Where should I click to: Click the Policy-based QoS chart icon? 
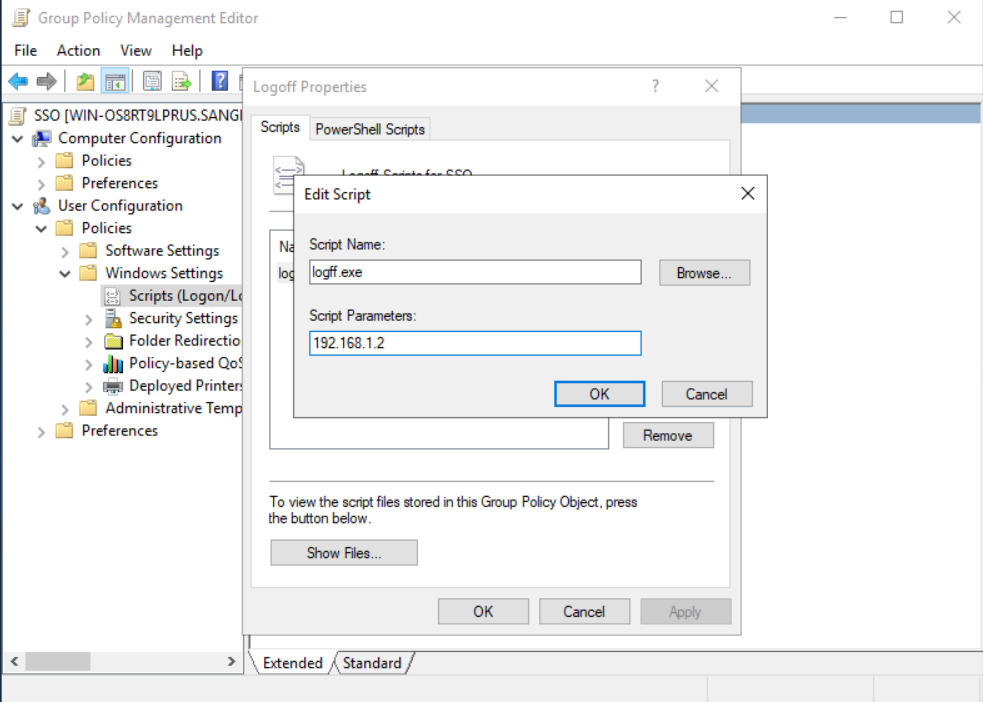coord(113,363)
